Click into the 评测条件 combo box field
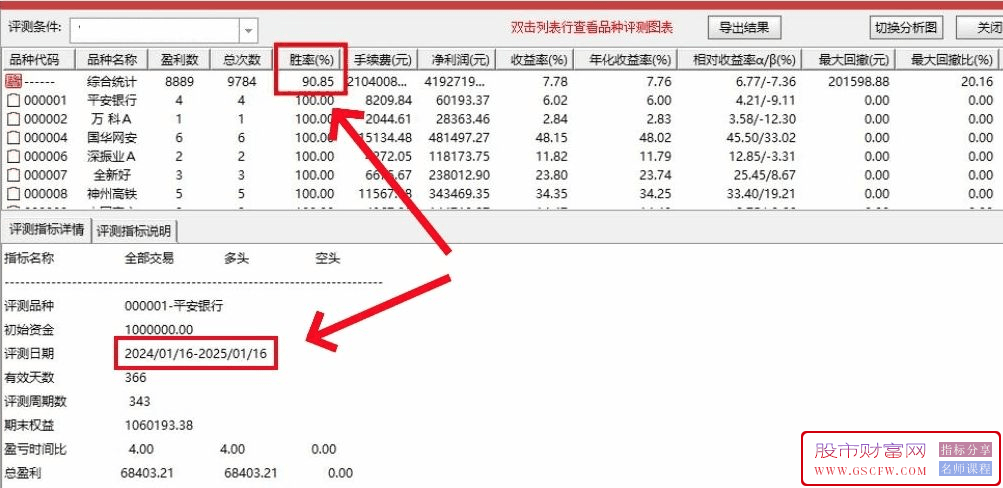 coord(154,30)
